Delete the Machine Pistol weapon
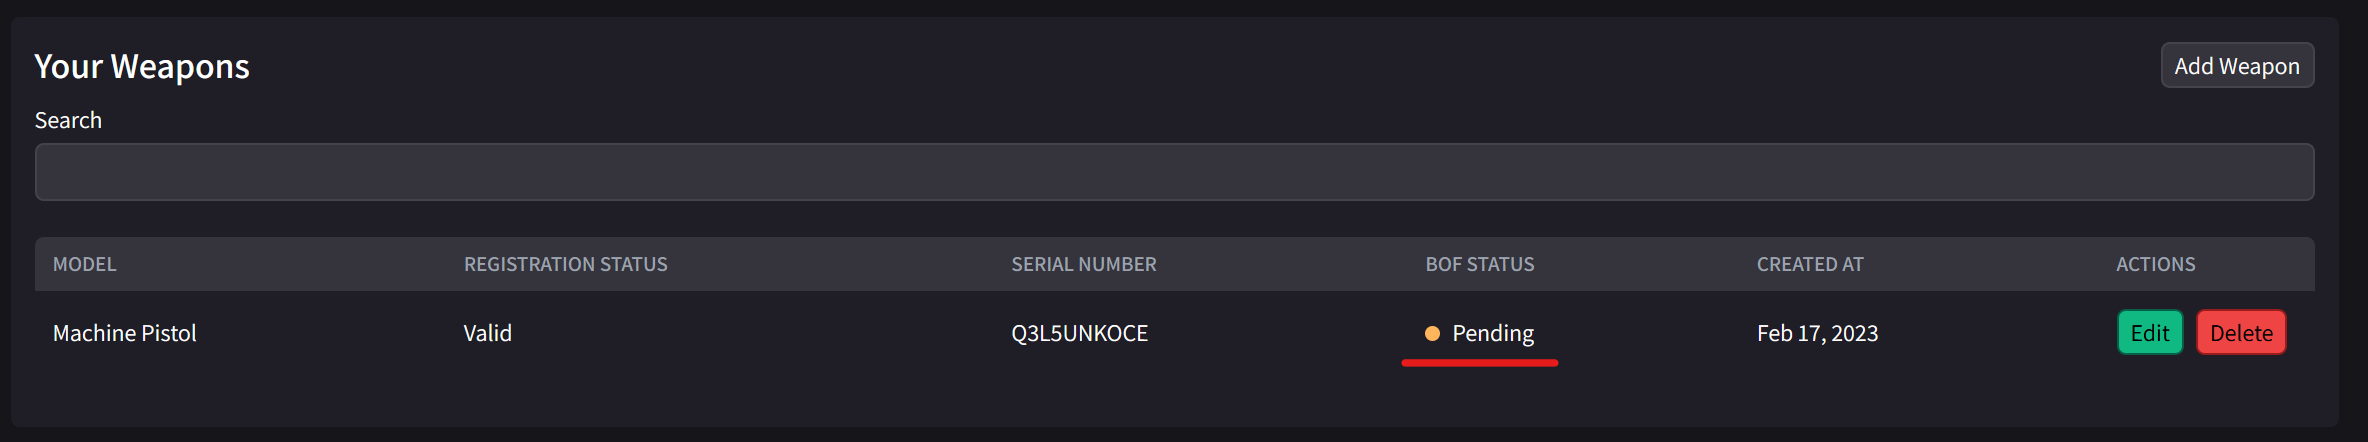Screen dimensions: 2368x442 pos(2241,333)
